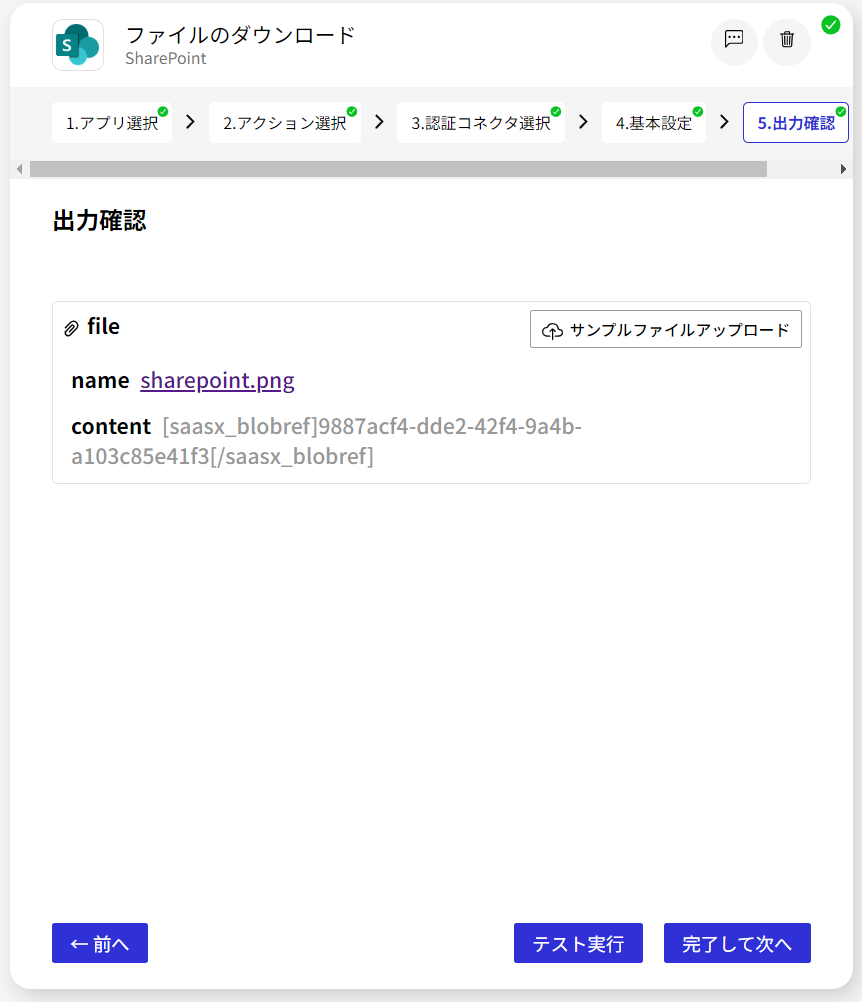Viewport: 862px width, 1002px height.
Task: Click the 出力確認 heading
Action: click(100, 220)
